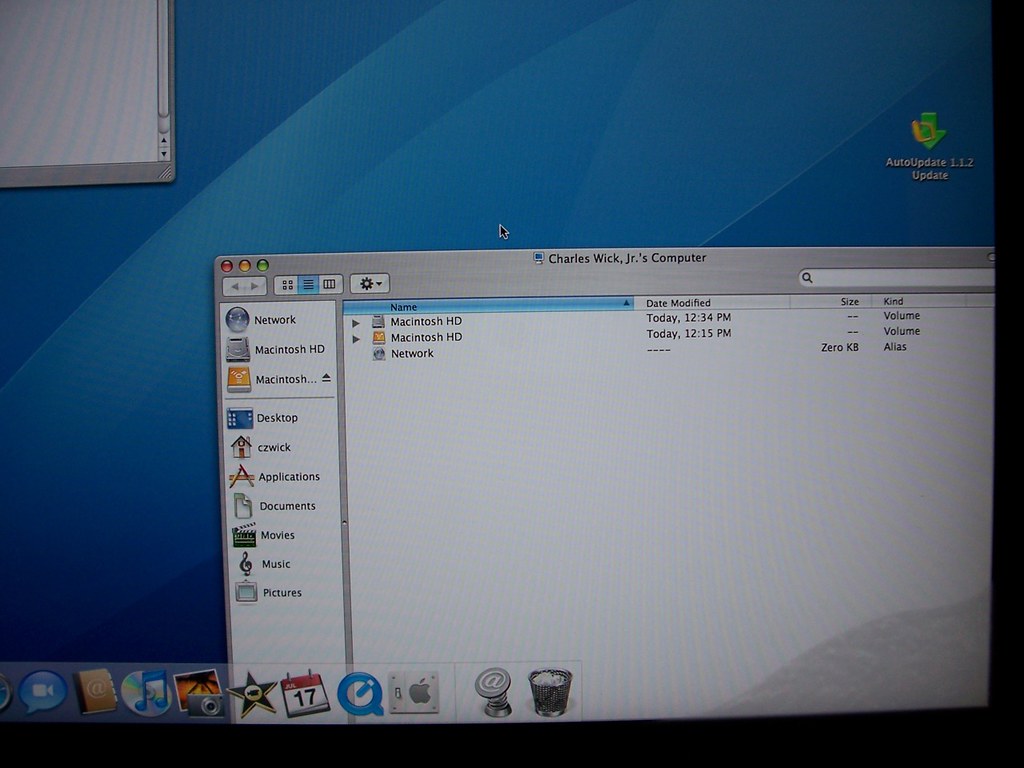The image size is (1024, 768).
Task: Select orange Macintosh HD drive icon in list
Action: click(379, 337)
